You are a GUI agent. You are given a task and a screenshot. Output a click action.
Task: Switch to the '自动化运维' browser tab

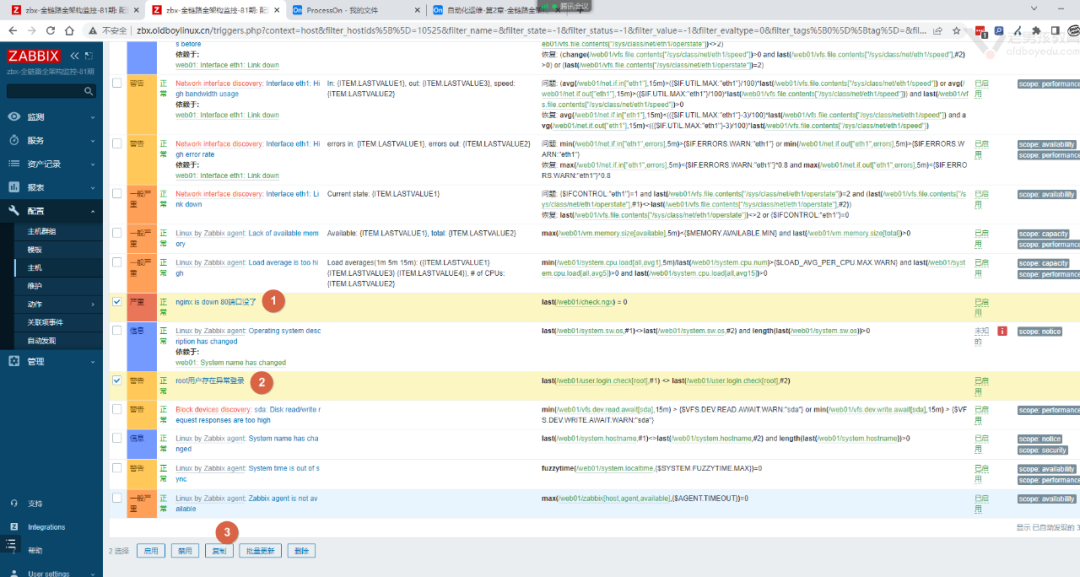[x=496, y=10]
